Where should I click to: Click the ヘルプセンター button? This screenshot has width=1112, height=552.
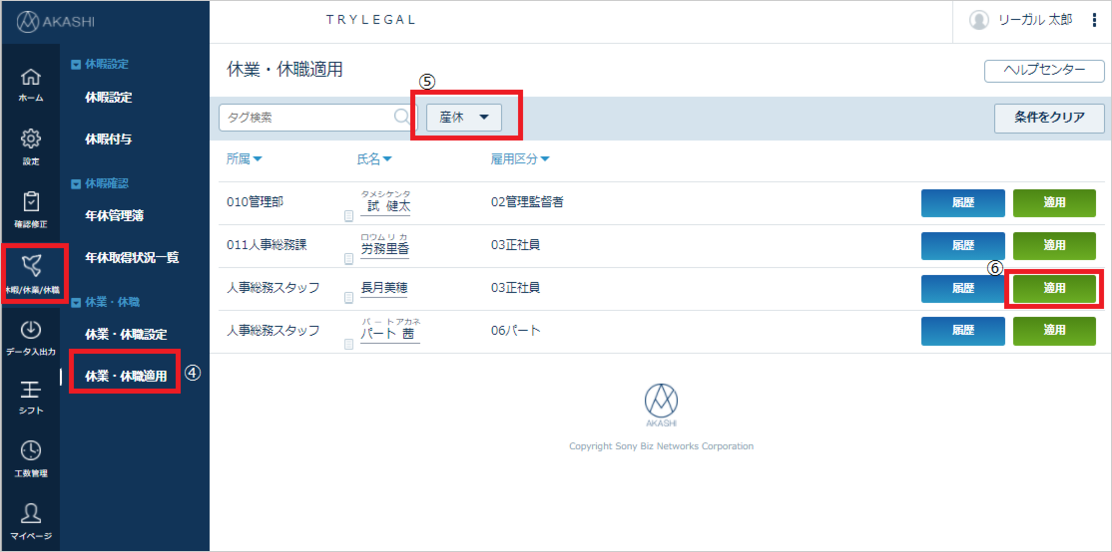(x=1044, y=70)
